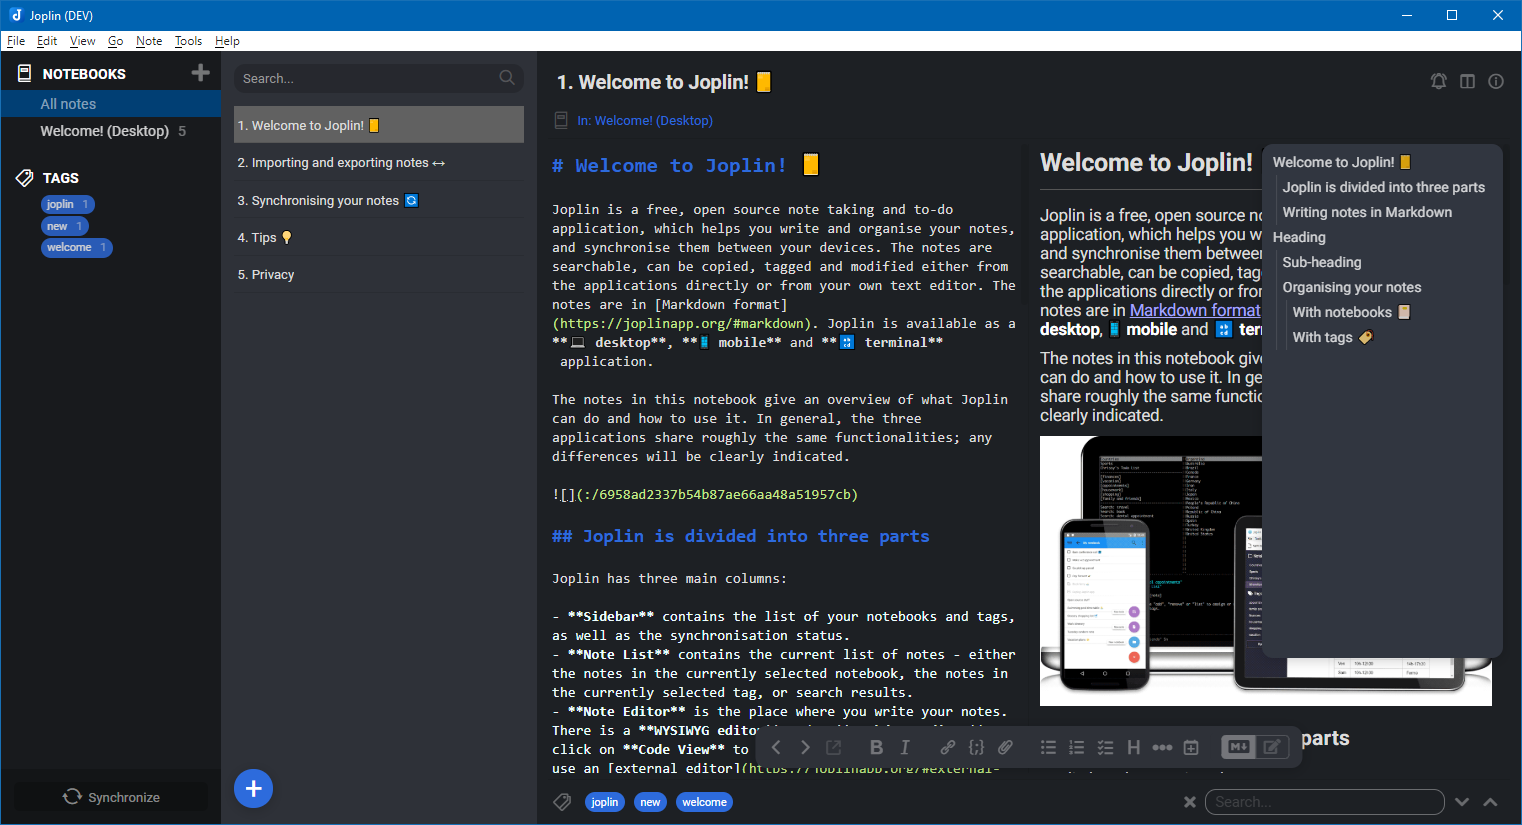Jump to 'Joplin is divided into three parts' in outline

1384,187
